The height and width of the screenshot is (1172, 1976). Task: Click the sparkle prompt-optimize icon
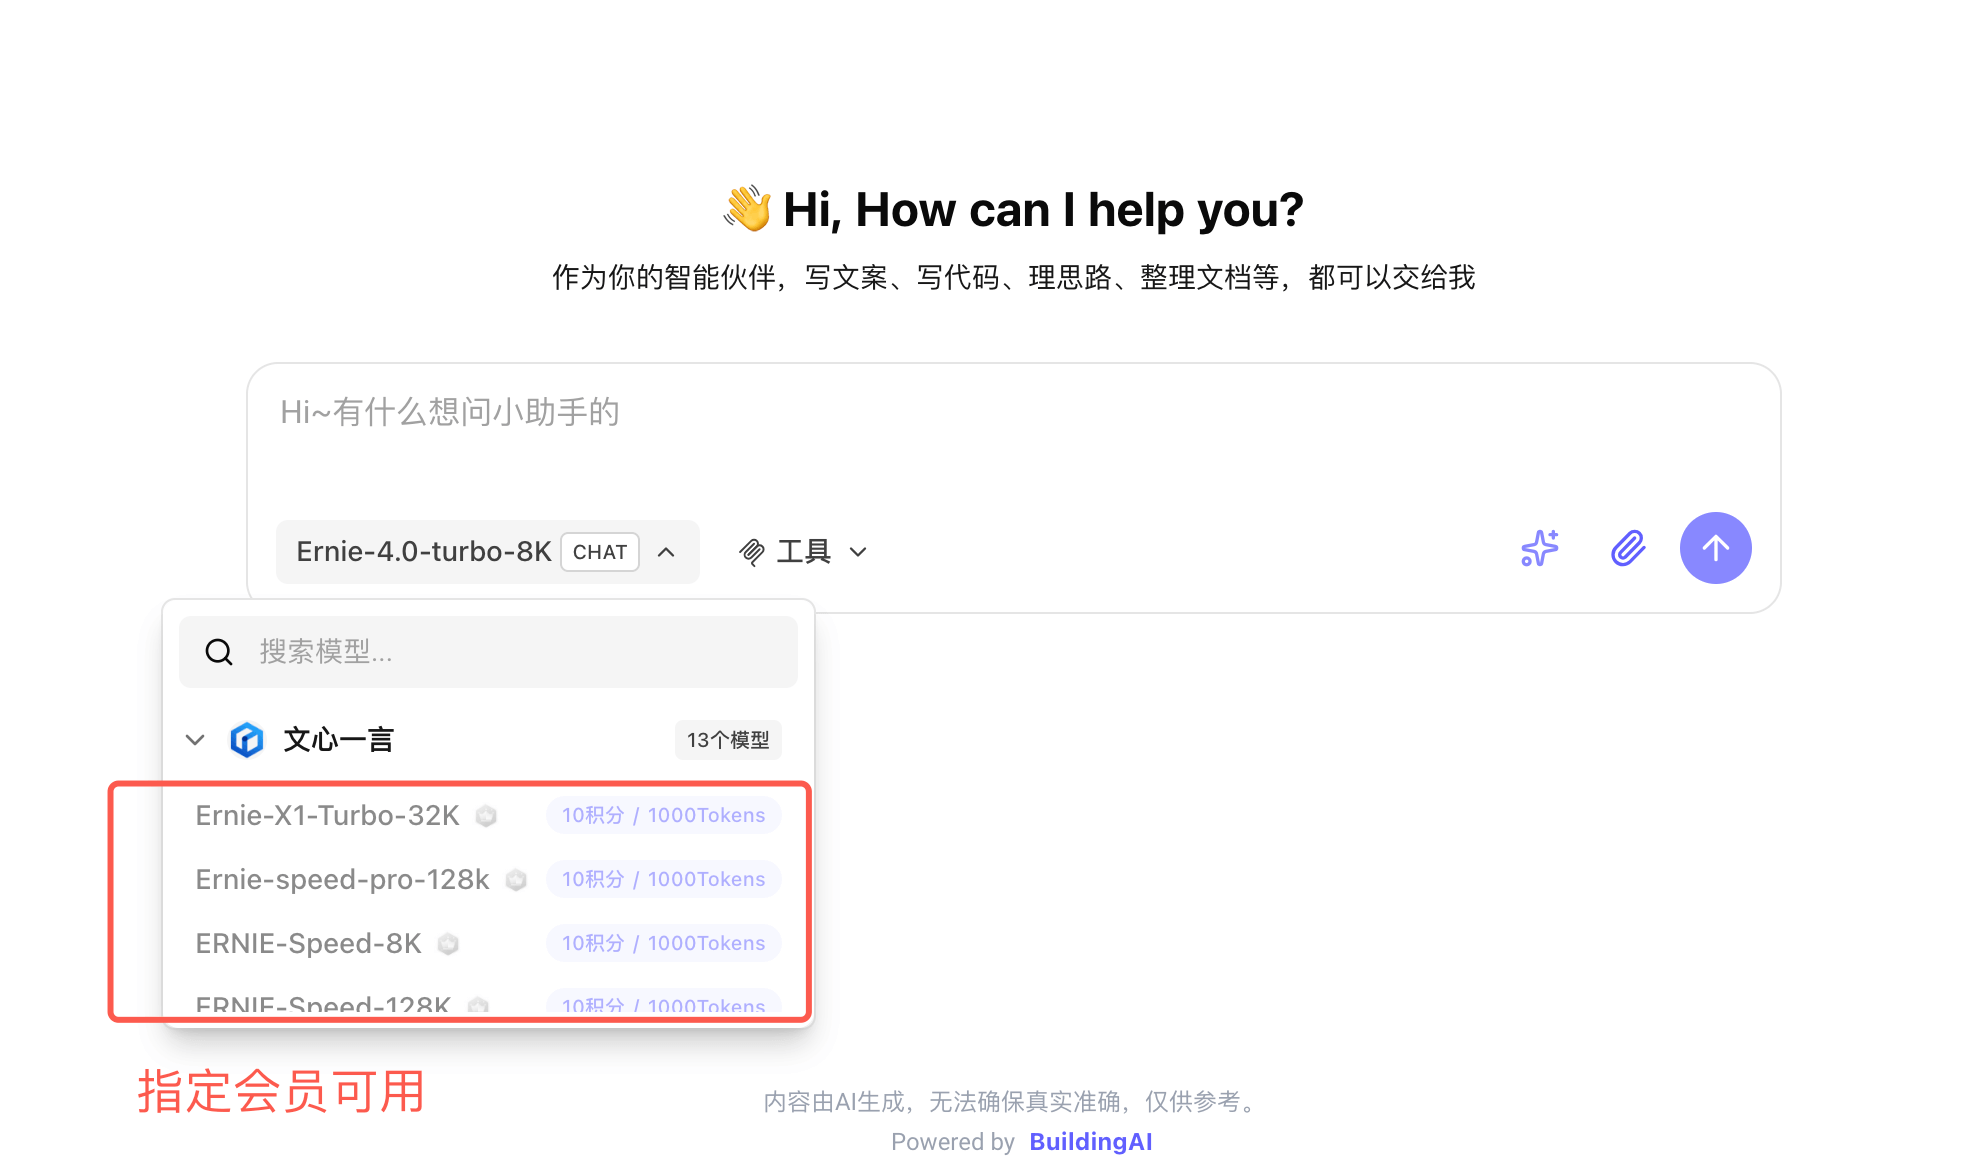point(1540,548)
